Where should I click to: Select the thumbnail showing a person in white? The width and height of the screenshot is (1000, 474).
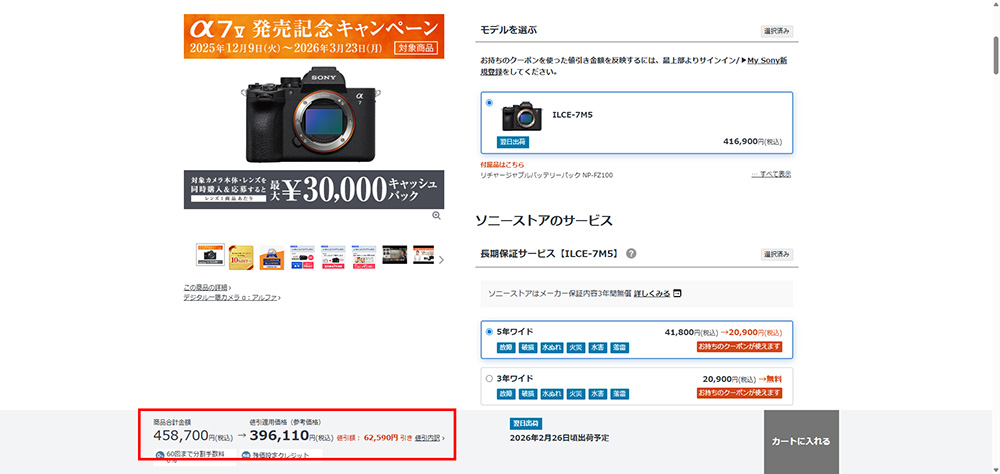tap(425, 253)
